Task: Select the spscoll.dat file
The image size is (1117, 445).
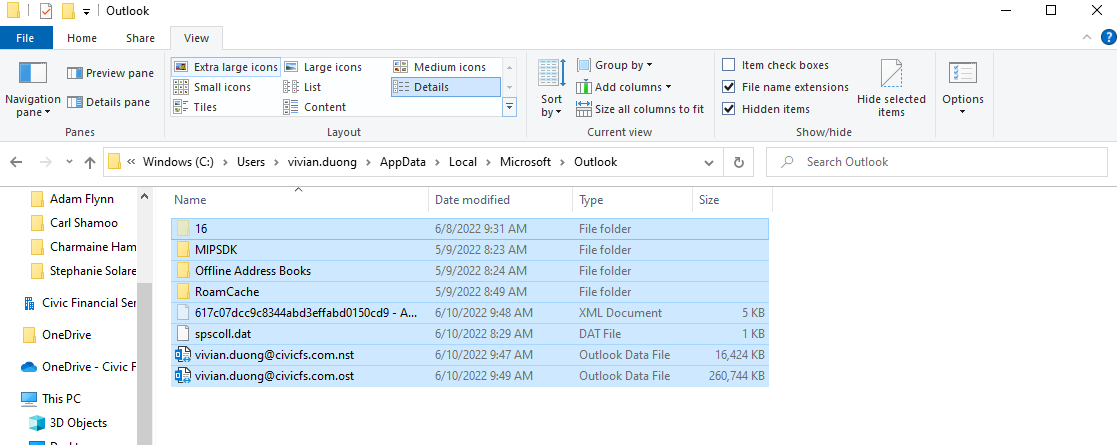Action: point(470,334)
